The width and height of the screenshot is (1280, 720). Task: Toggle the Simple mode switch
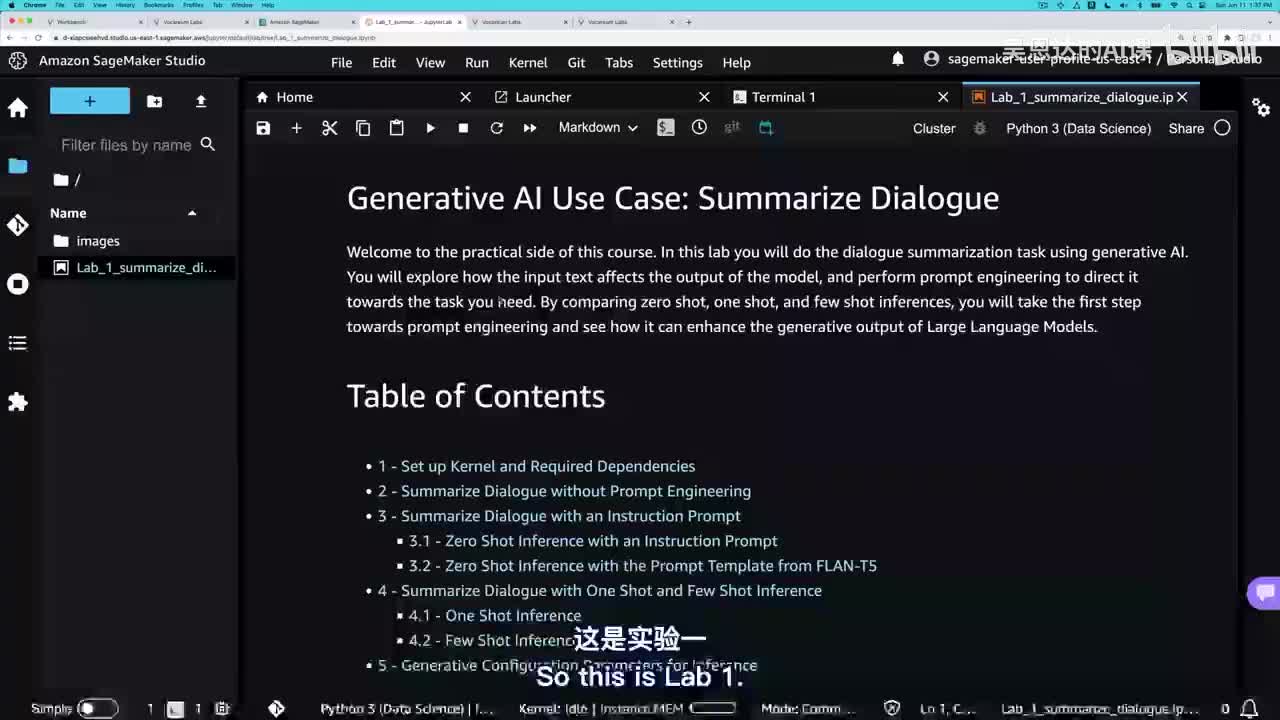98,708
